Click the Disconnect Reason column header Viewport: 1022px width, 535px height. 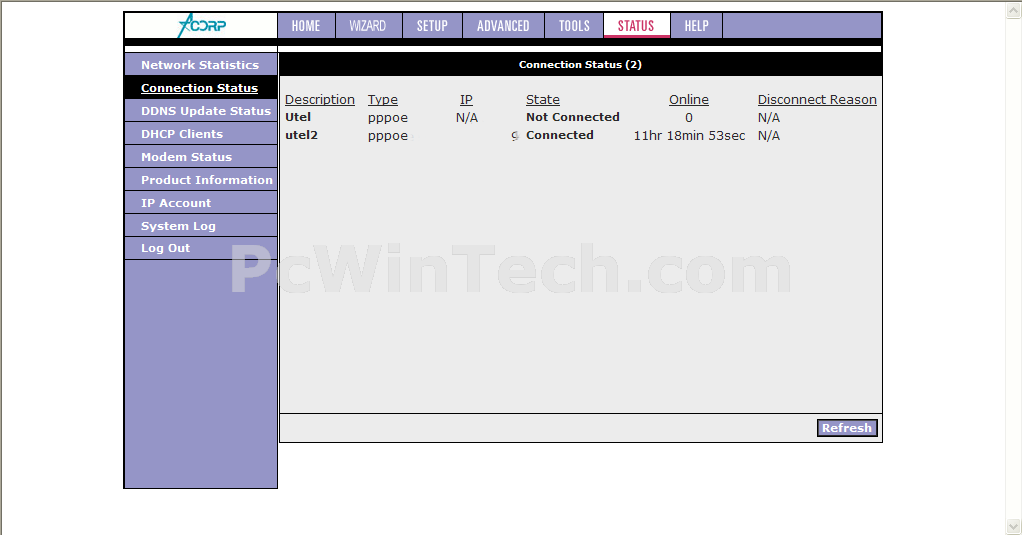click(817, 100)
